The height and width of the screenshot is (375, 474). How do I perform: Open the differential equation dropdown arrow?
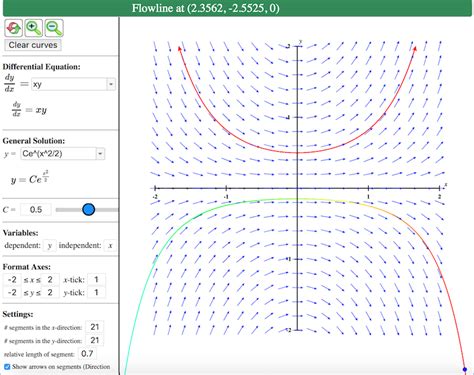pyautogui.click(x=111, y=84)
